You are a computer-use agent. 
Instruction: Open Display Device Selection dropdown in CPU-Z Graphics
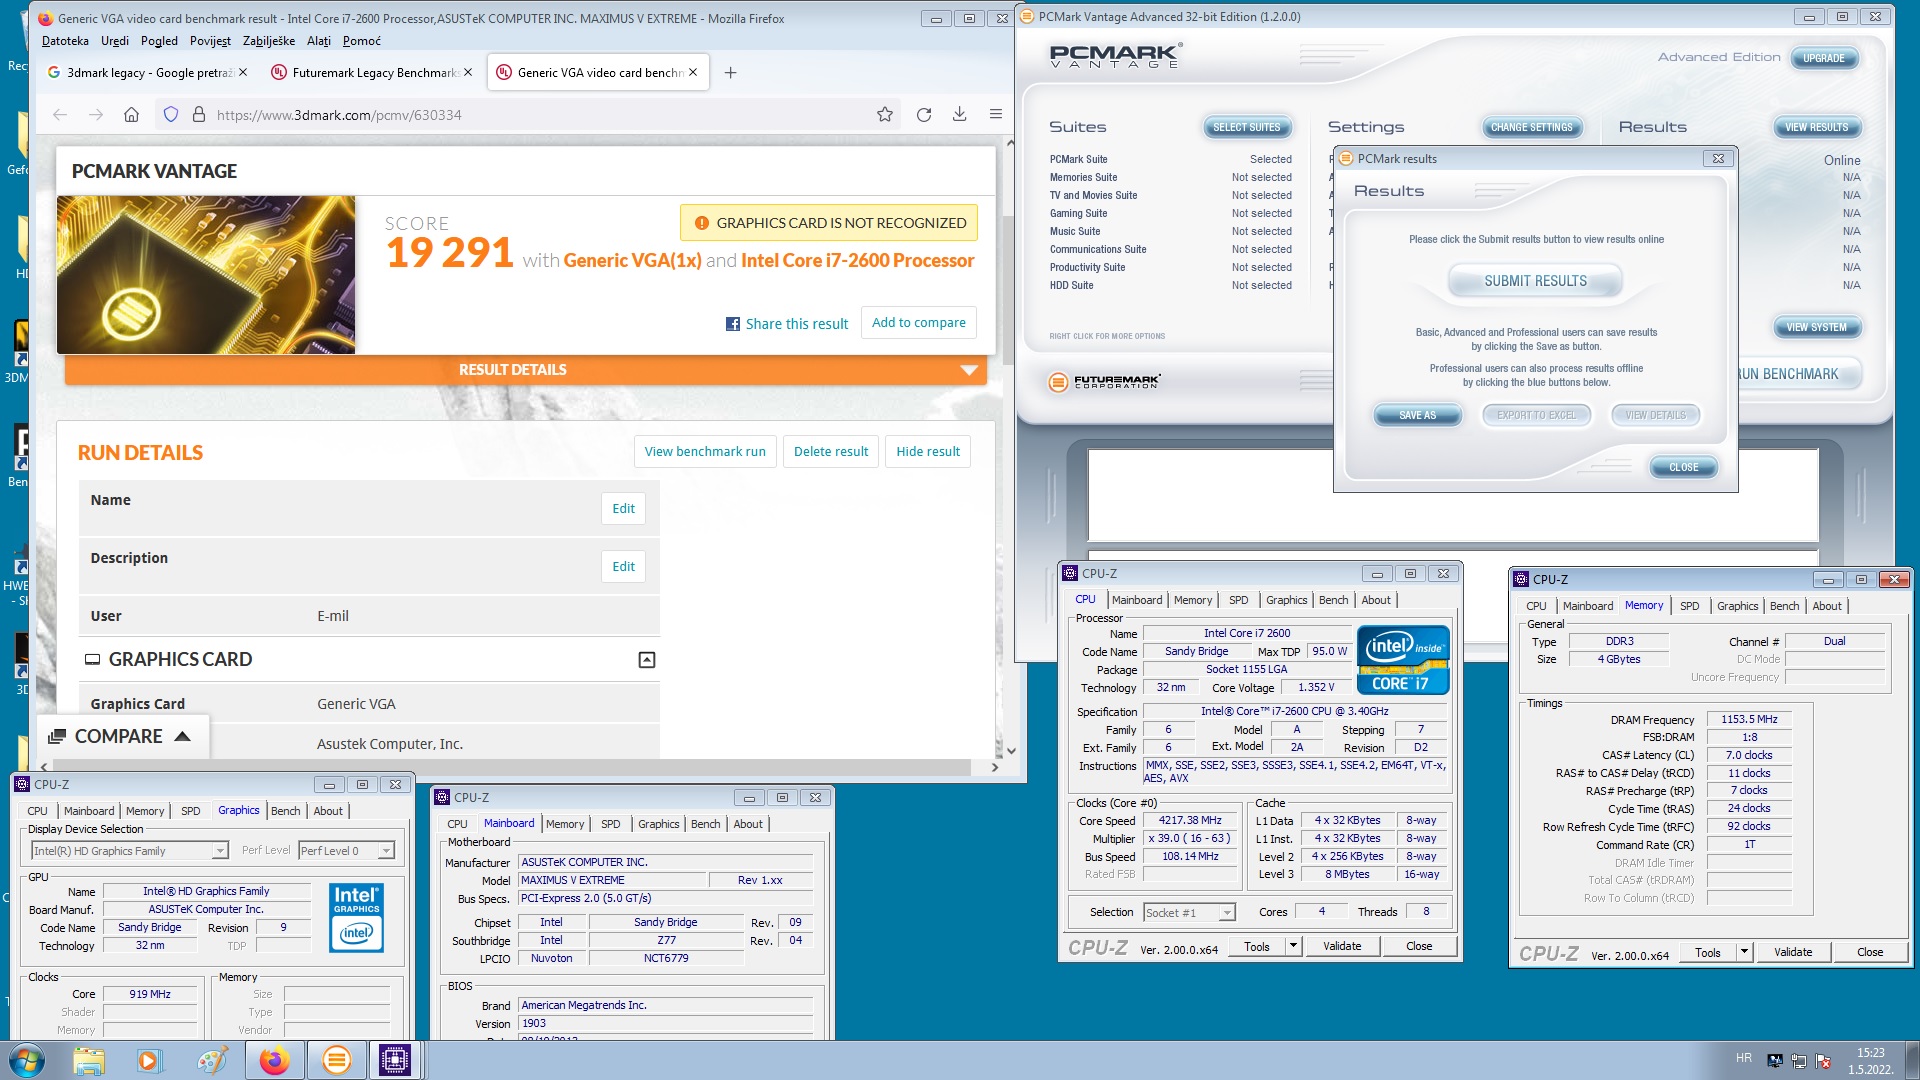pyautogui.click(x=220, y=851)
